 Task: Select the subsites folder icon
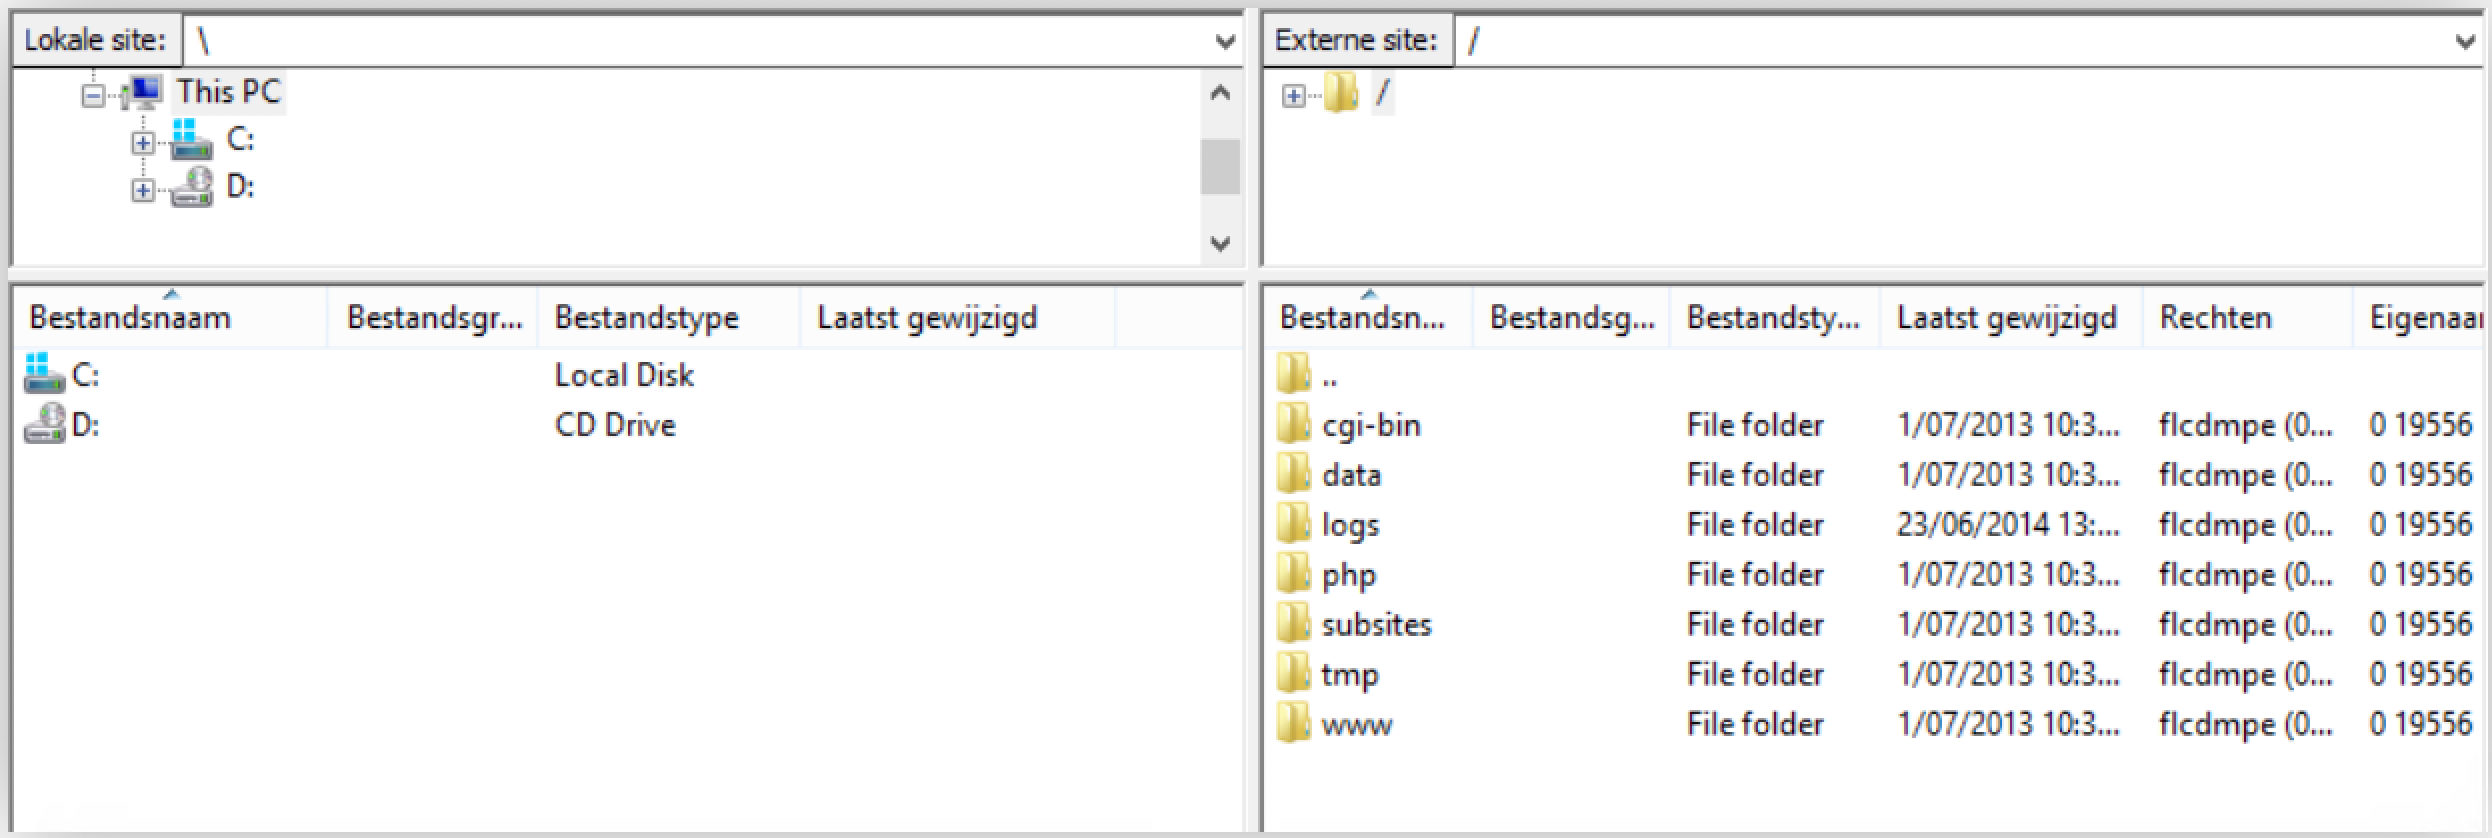(1293, 624)
